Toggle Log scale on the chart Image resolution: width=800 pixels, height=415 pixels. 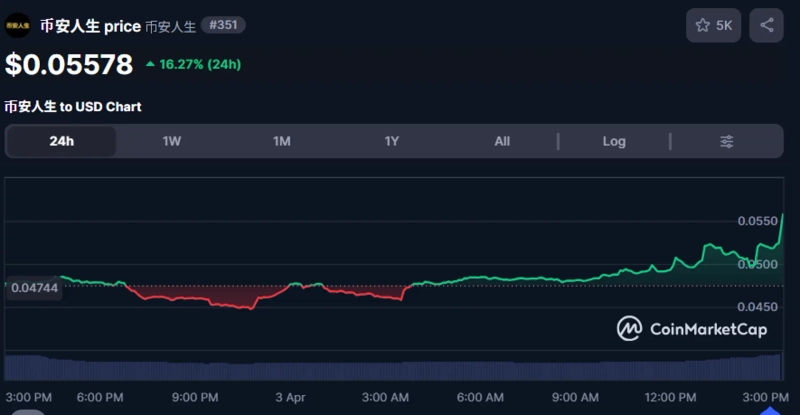click(x=614, y=141)
